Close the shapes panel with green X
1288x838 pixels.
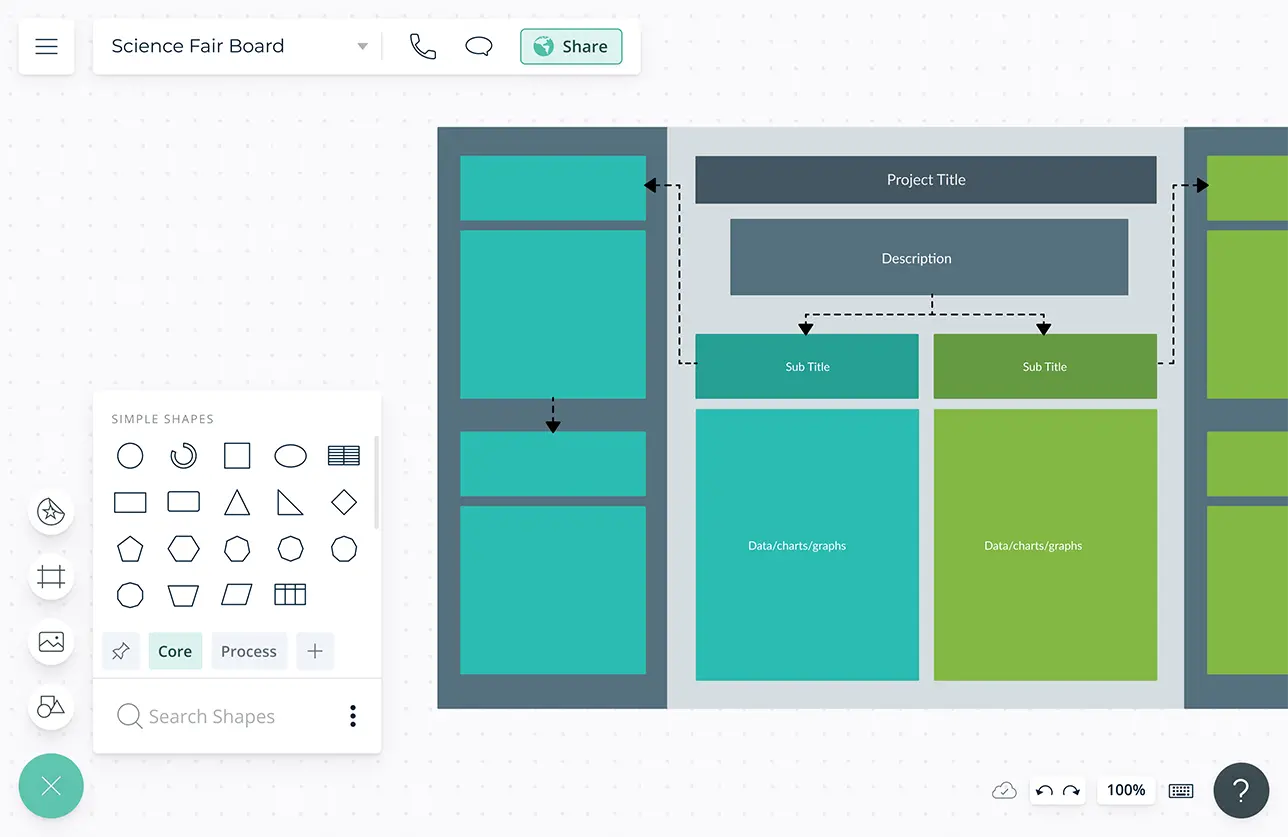[x=51, y=786]
